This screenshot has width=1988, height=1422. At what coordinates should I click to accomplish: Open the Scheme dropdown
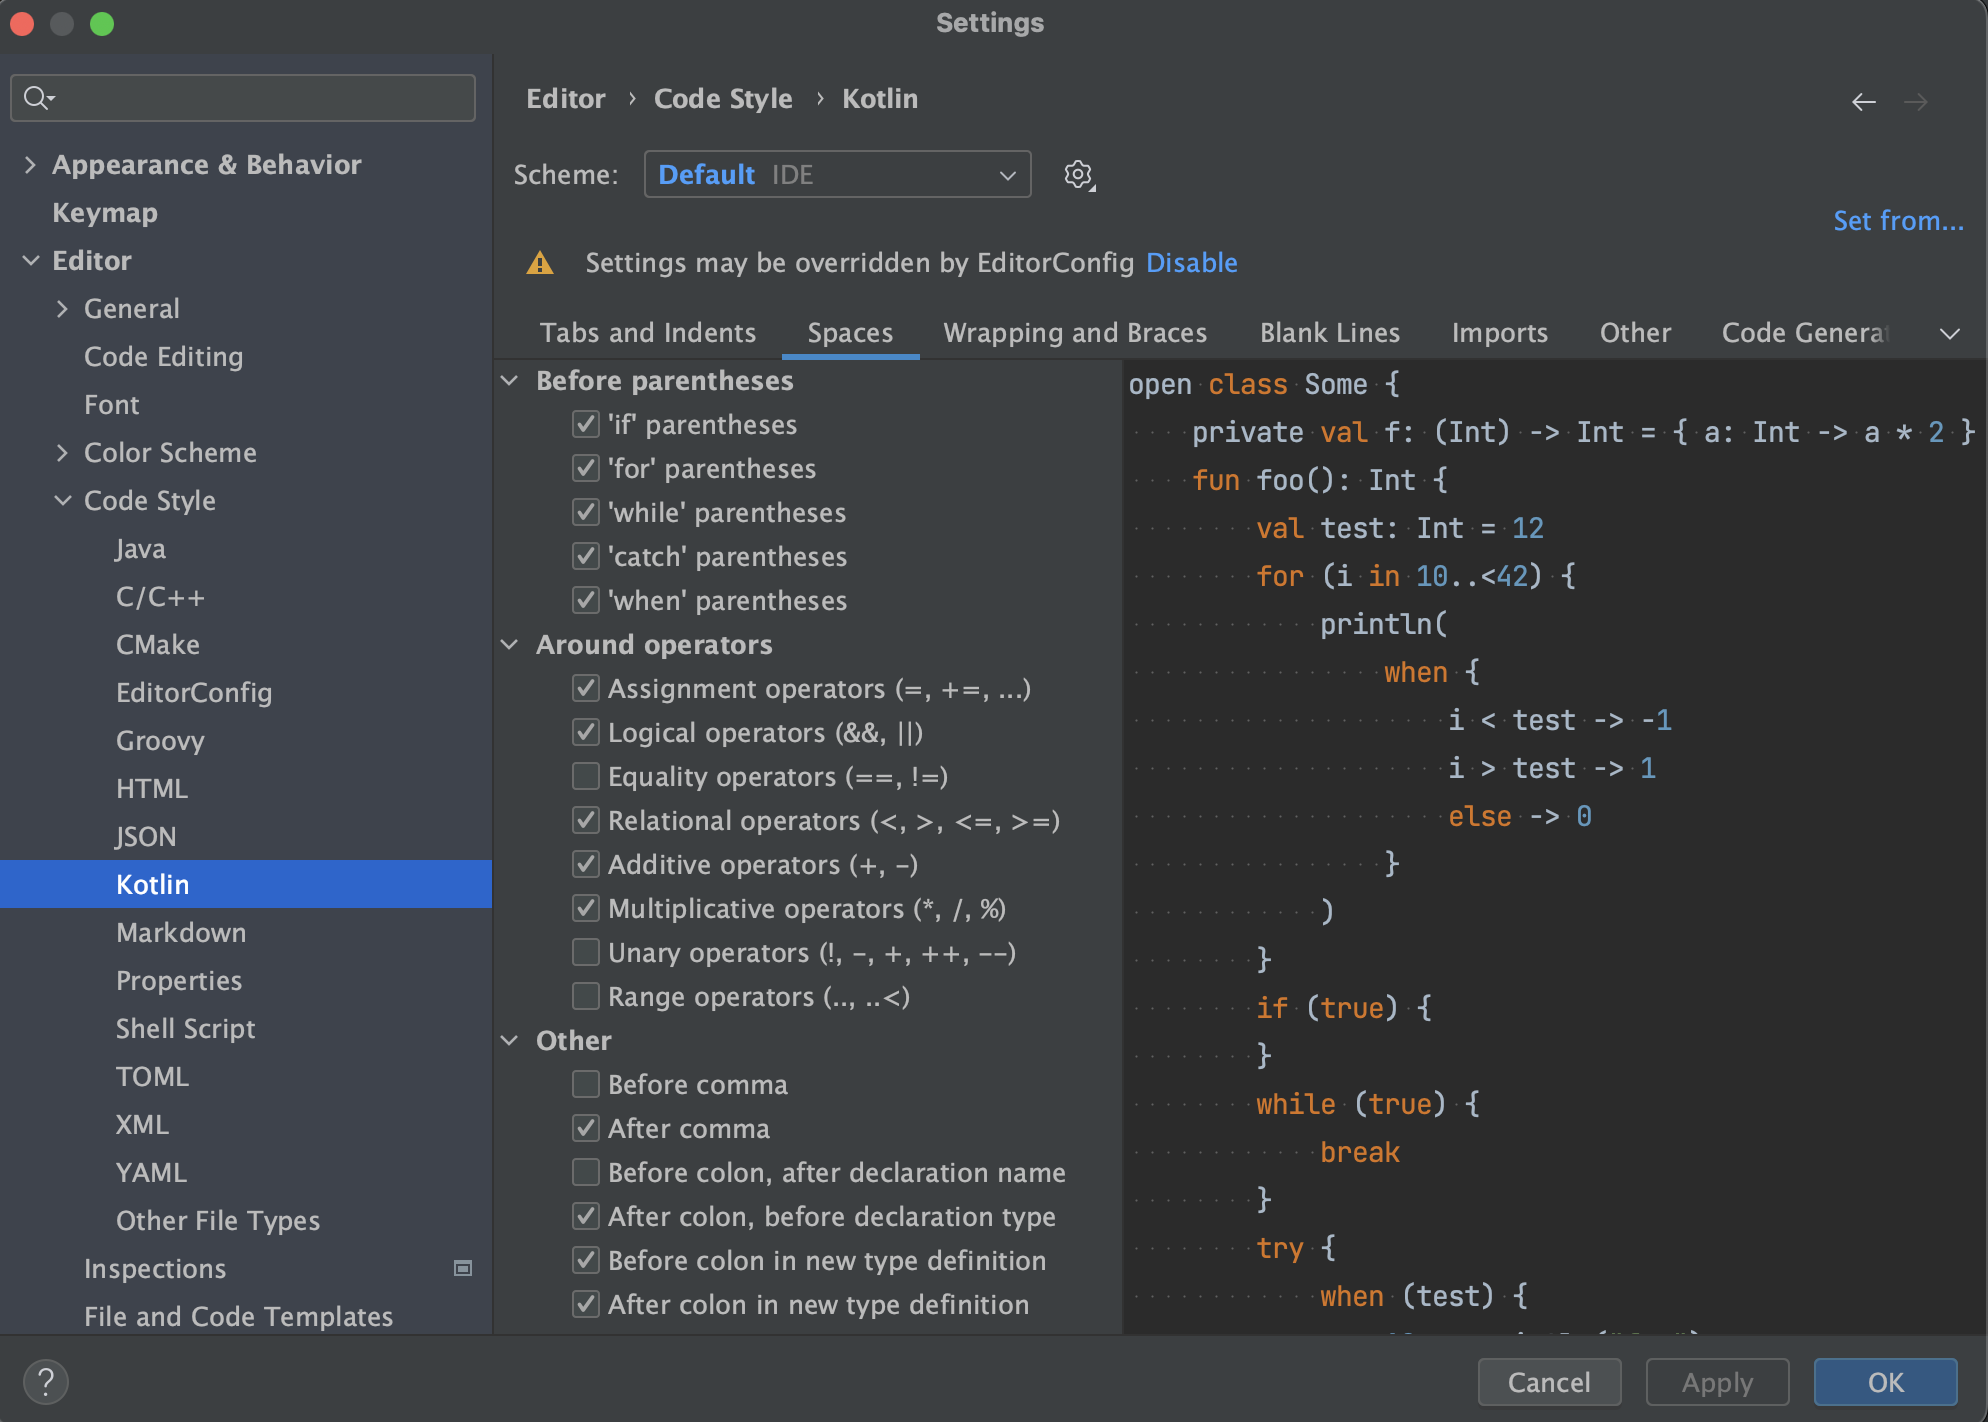tap(837, 175)
